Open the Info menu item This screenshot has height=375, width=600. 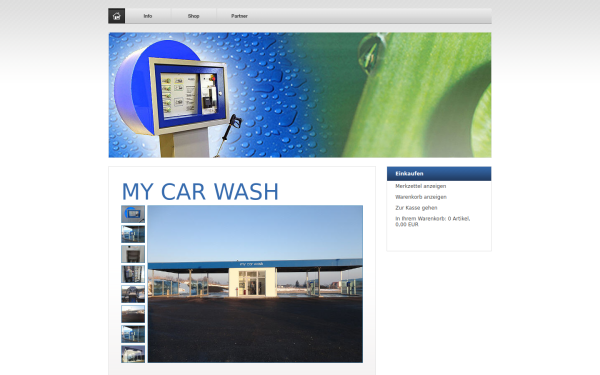coord(148,16)
